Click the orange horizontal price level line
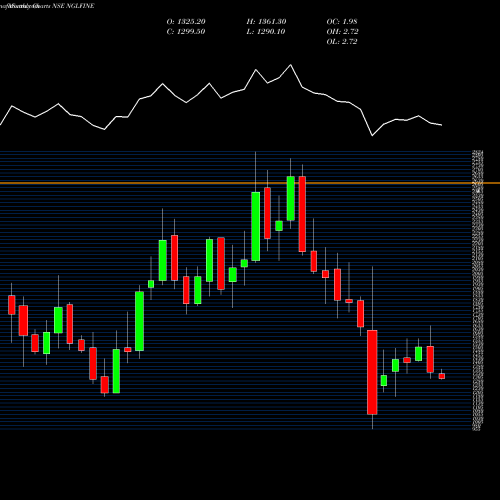 250,183
